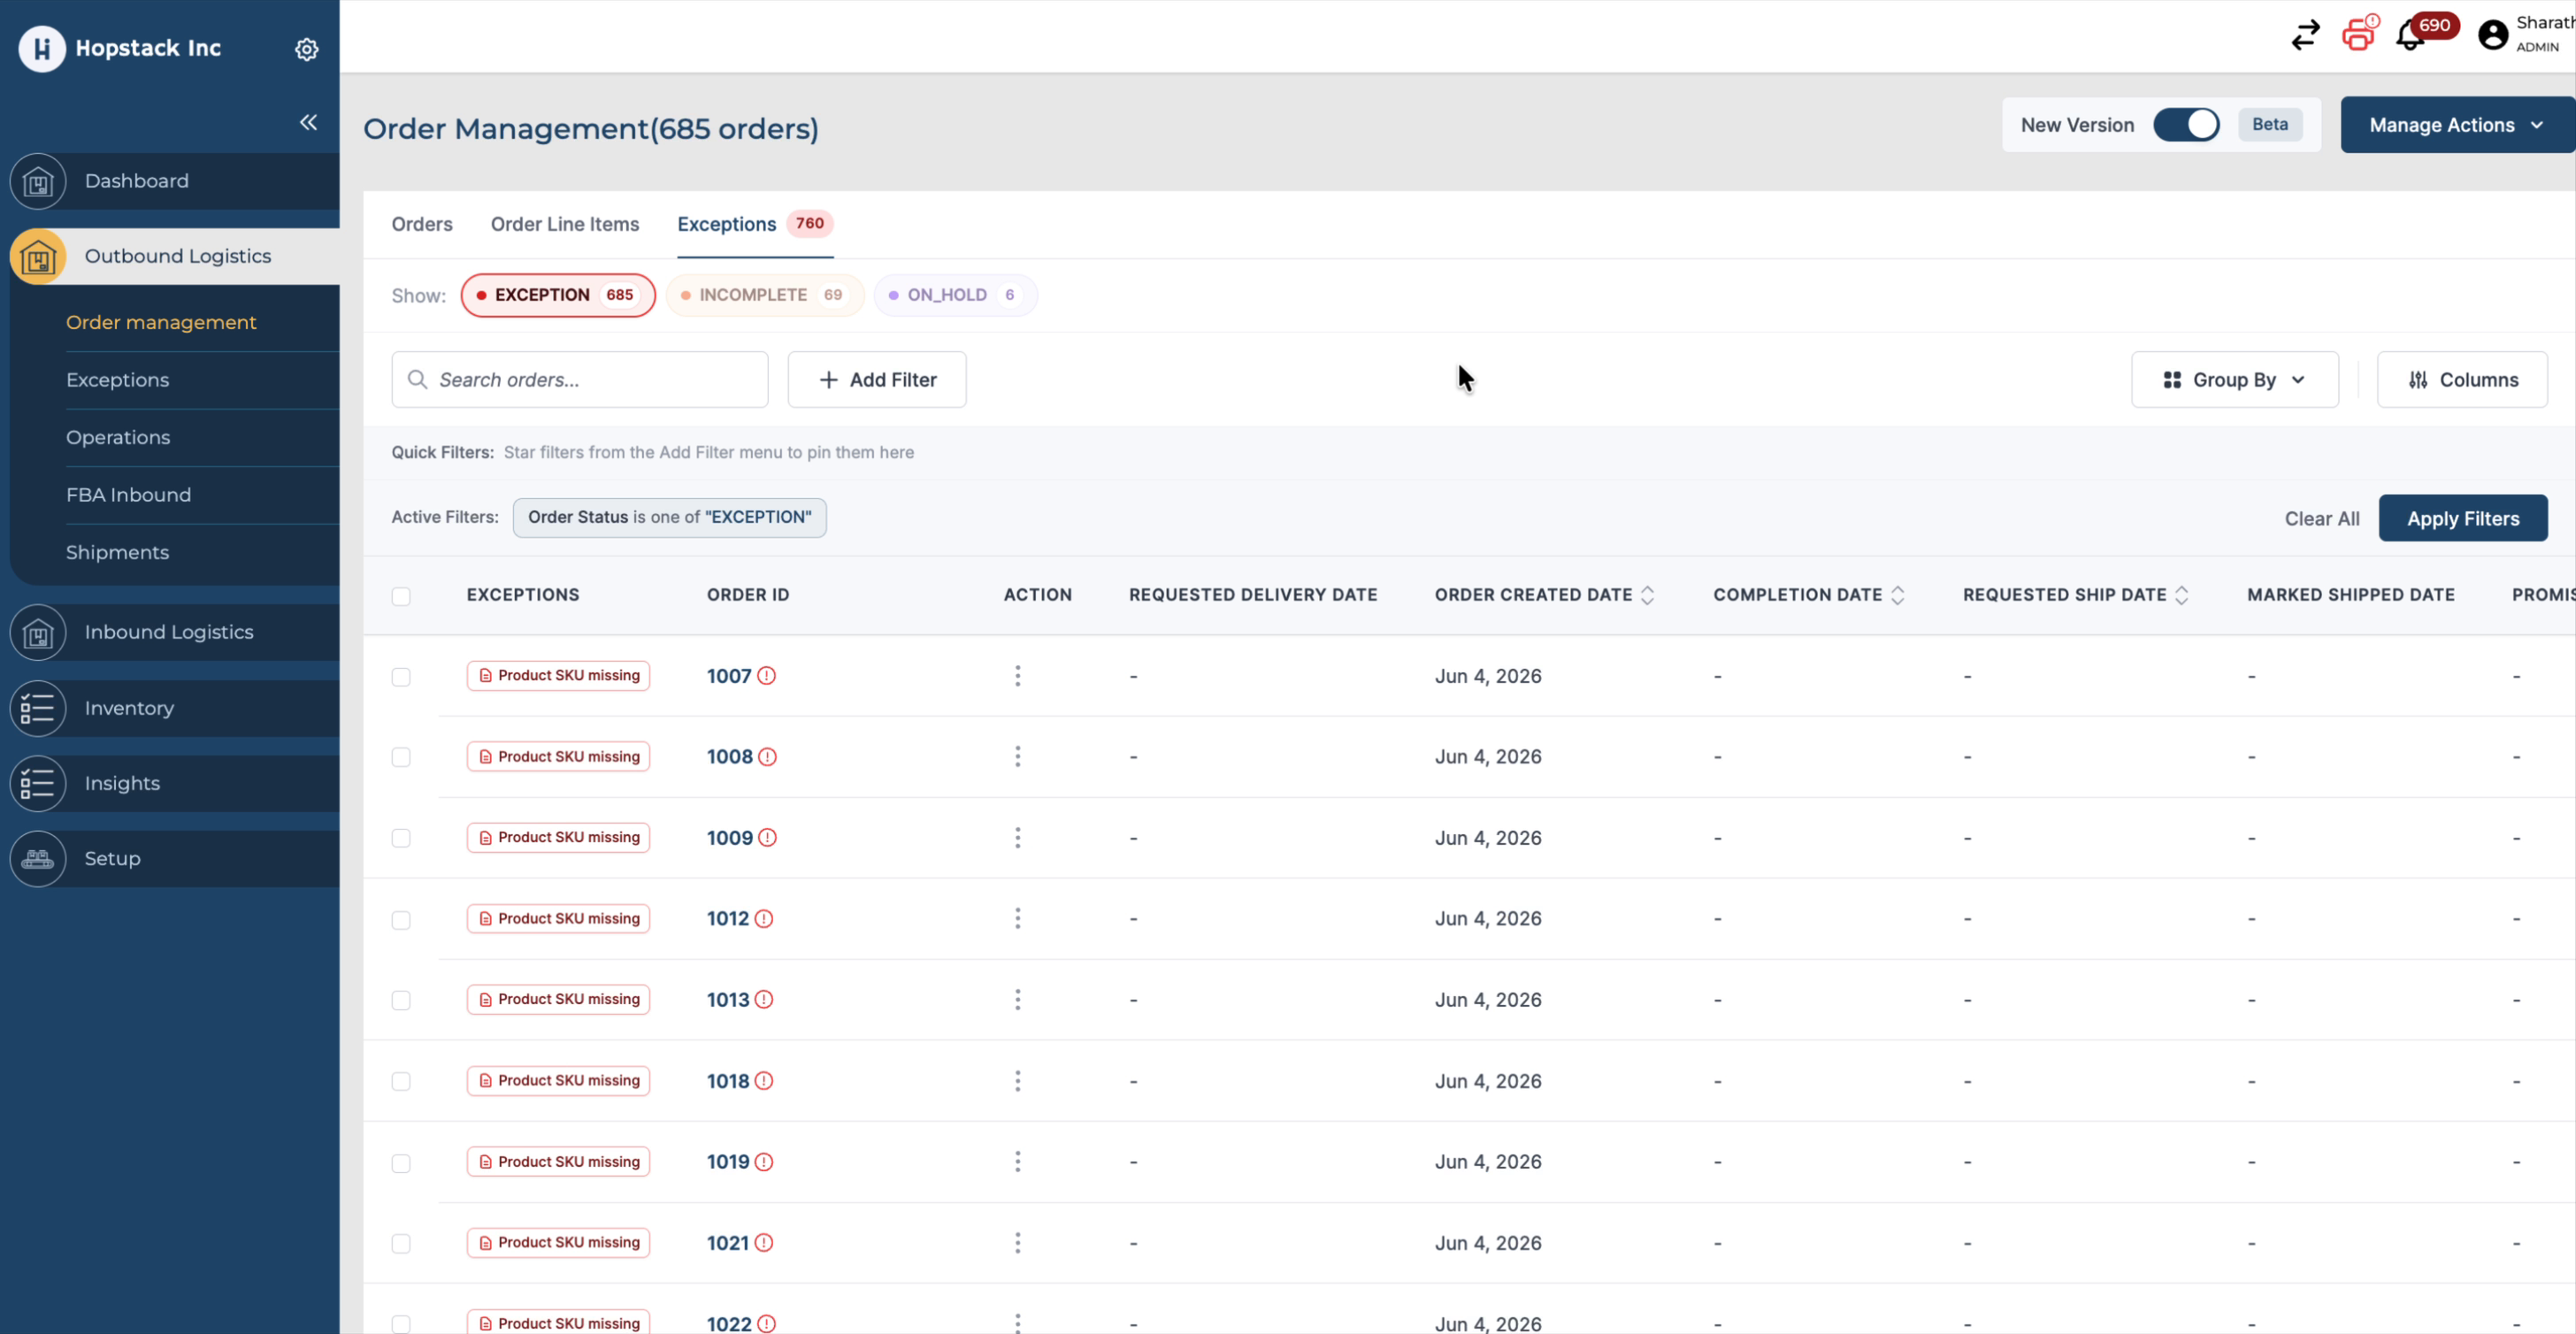
Task: Open settings gear next to Hopstack Inc
Action: click(307, 49)
